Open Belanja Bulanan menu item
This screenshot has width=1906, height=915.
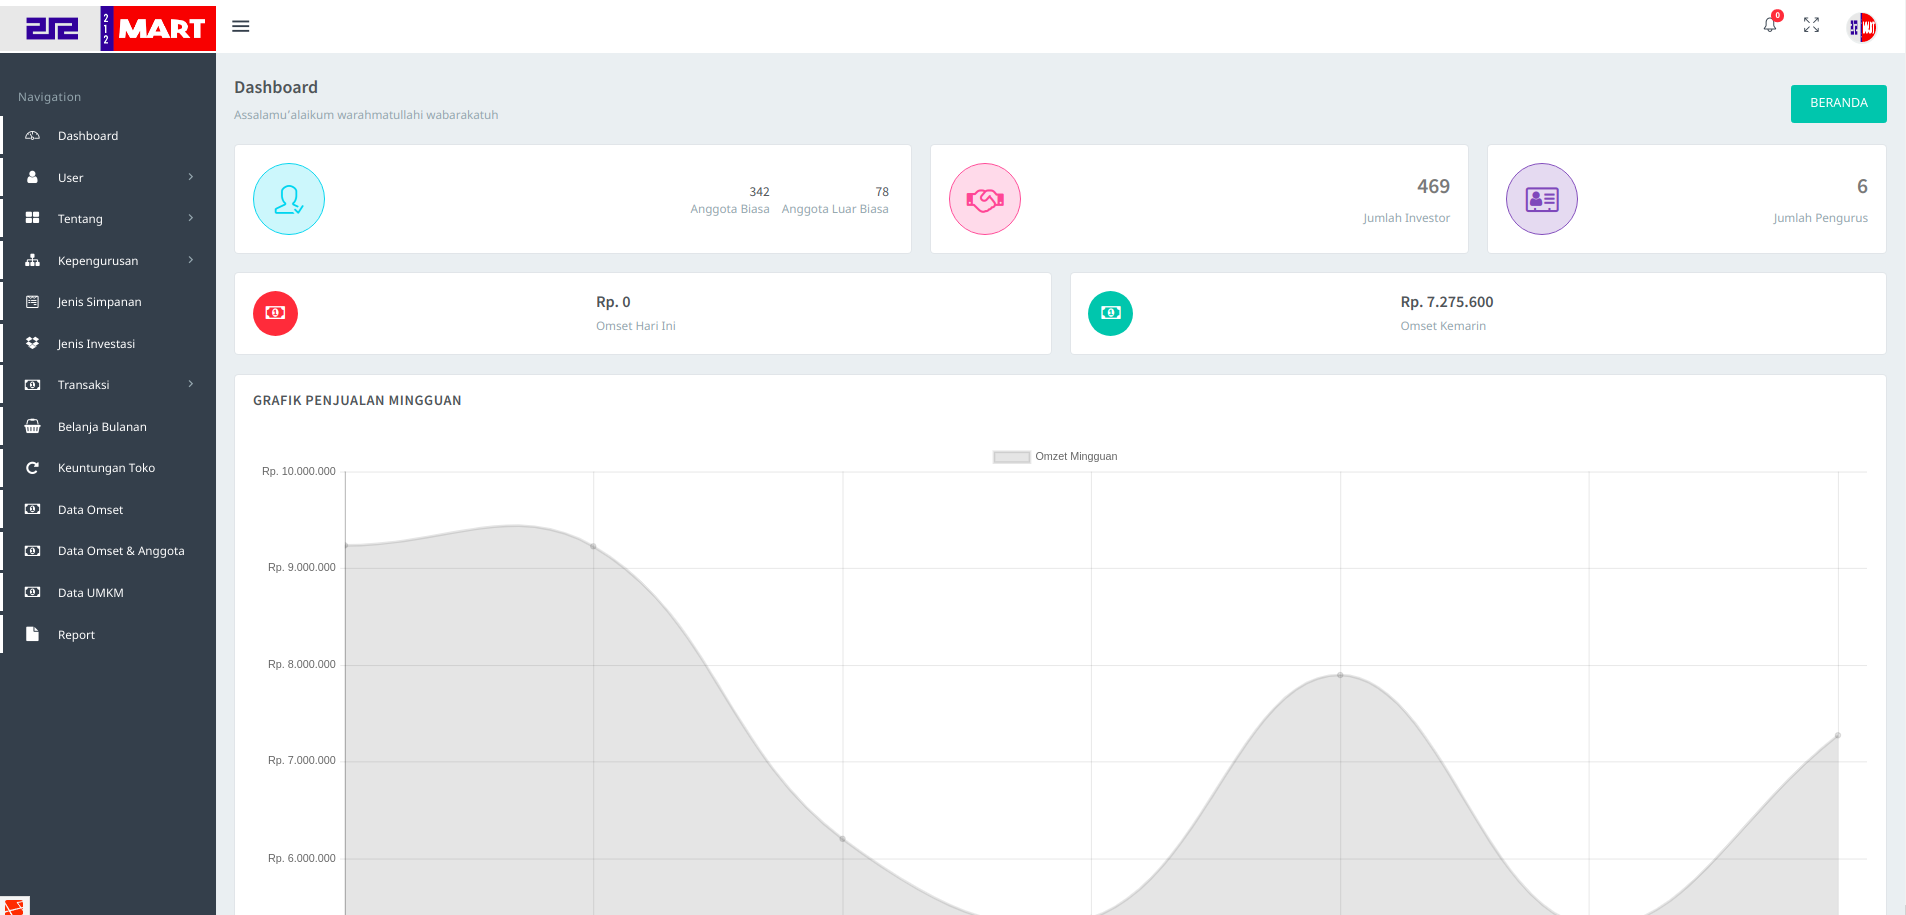click(102, 427)
